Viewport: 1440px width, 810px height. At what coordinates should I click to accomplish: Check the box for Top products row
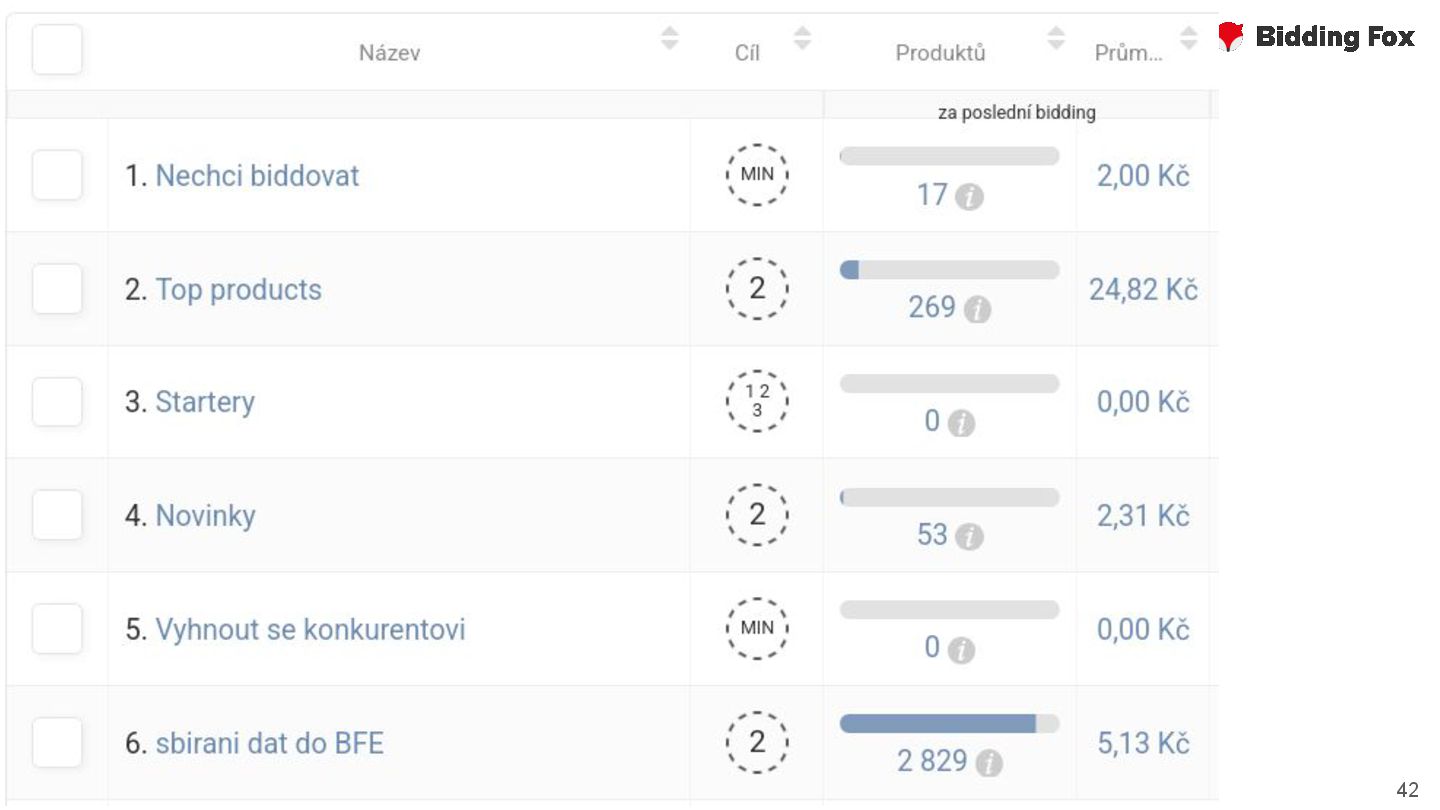point(57,289)
